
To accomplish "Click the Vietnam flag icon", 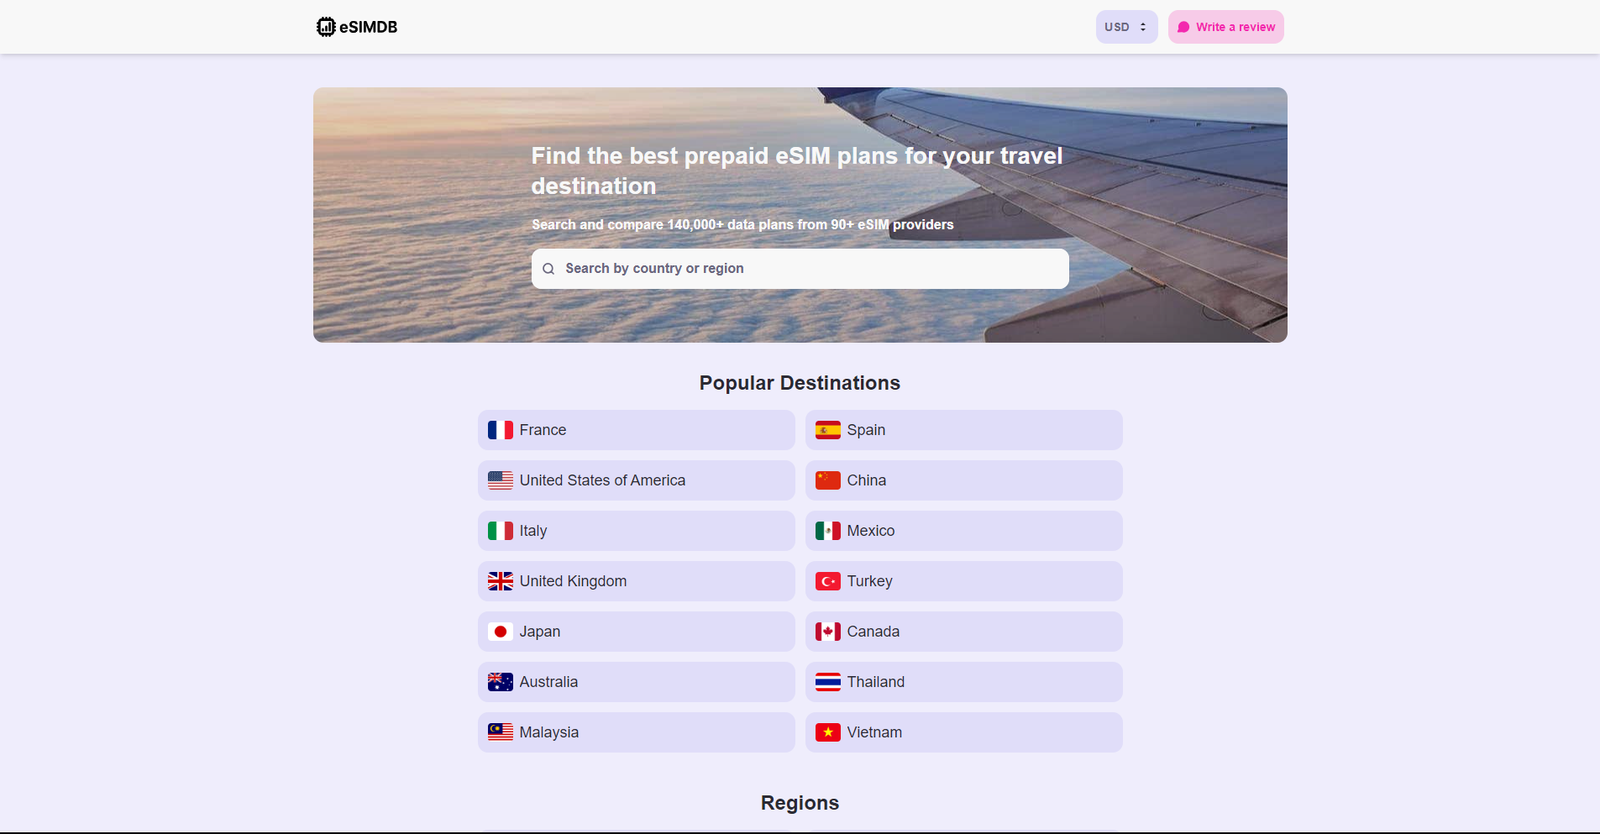I will coord(828,732).
